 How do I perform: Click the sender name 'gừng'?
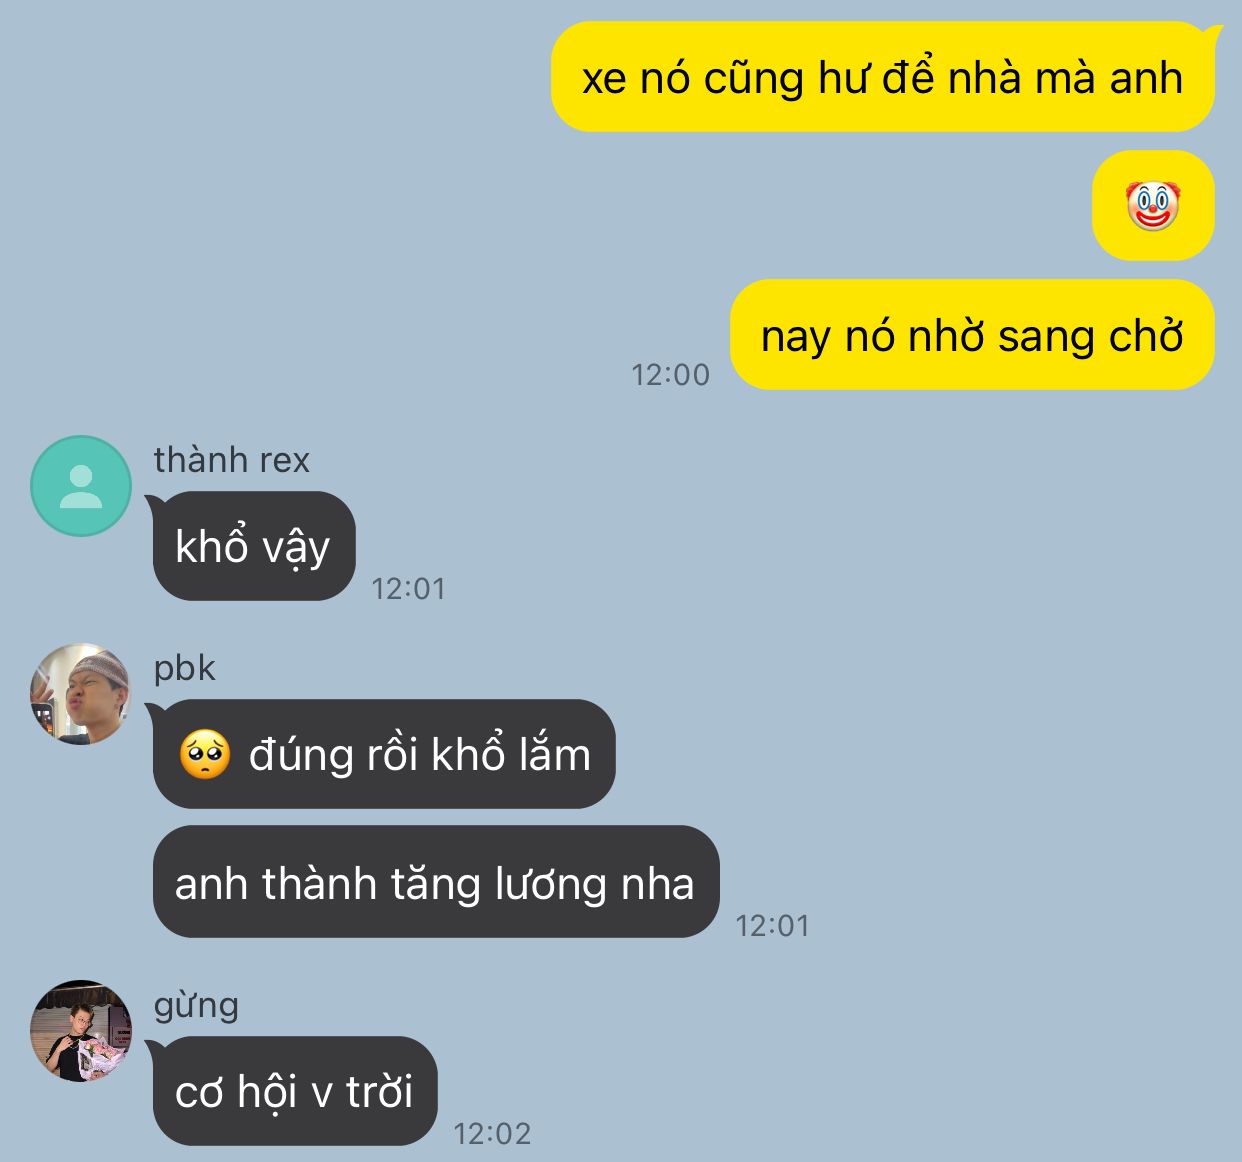coord(196,1005)
